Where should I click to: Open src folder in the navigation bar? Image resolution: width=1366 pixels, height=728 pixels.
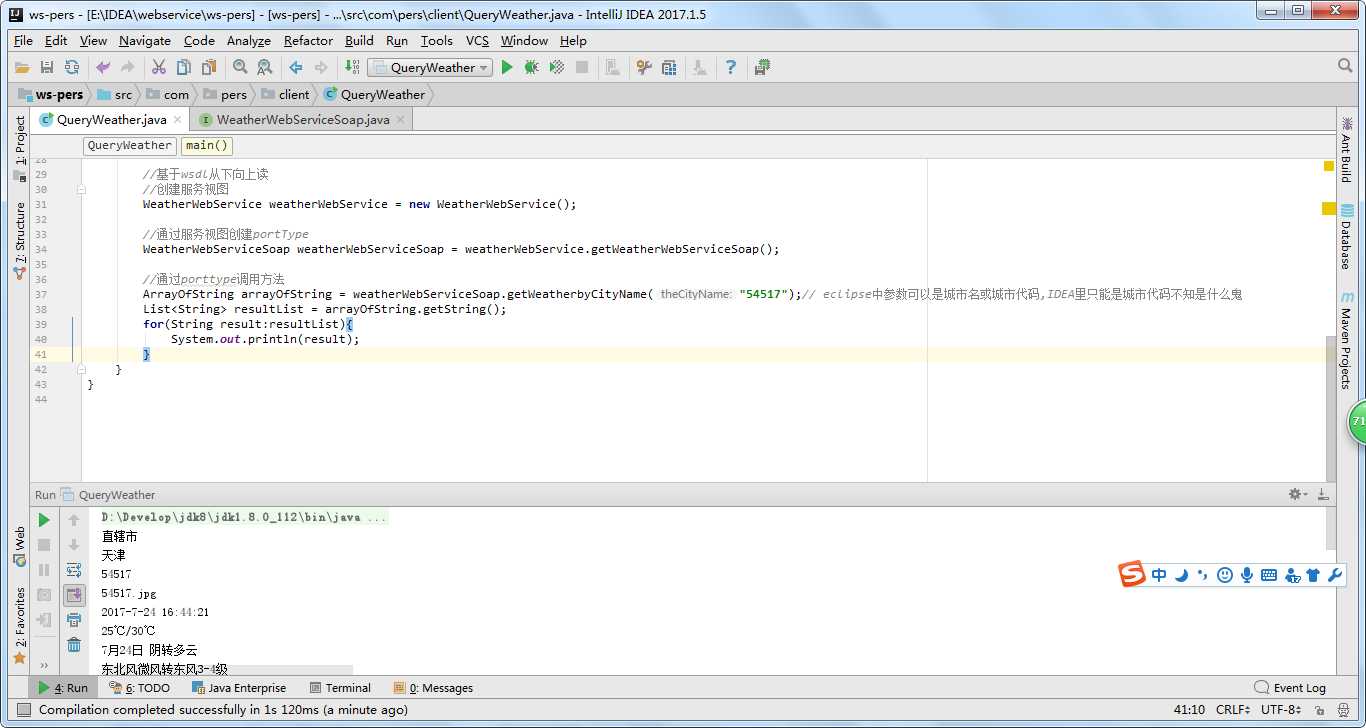pos(114,95)
